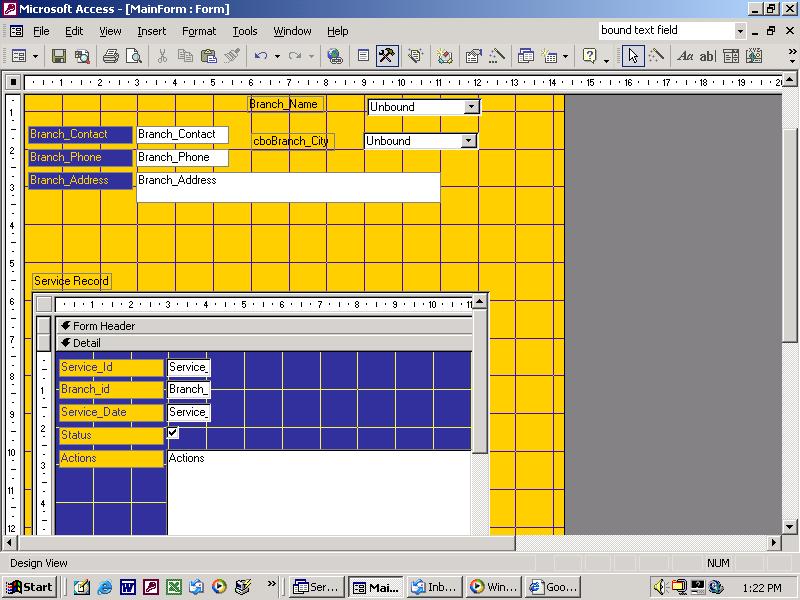The height and width of the screenshot is (600, 800).
Task: Open the Branch_Name Unbound combo arrow
Action: [x=471, y=107]
